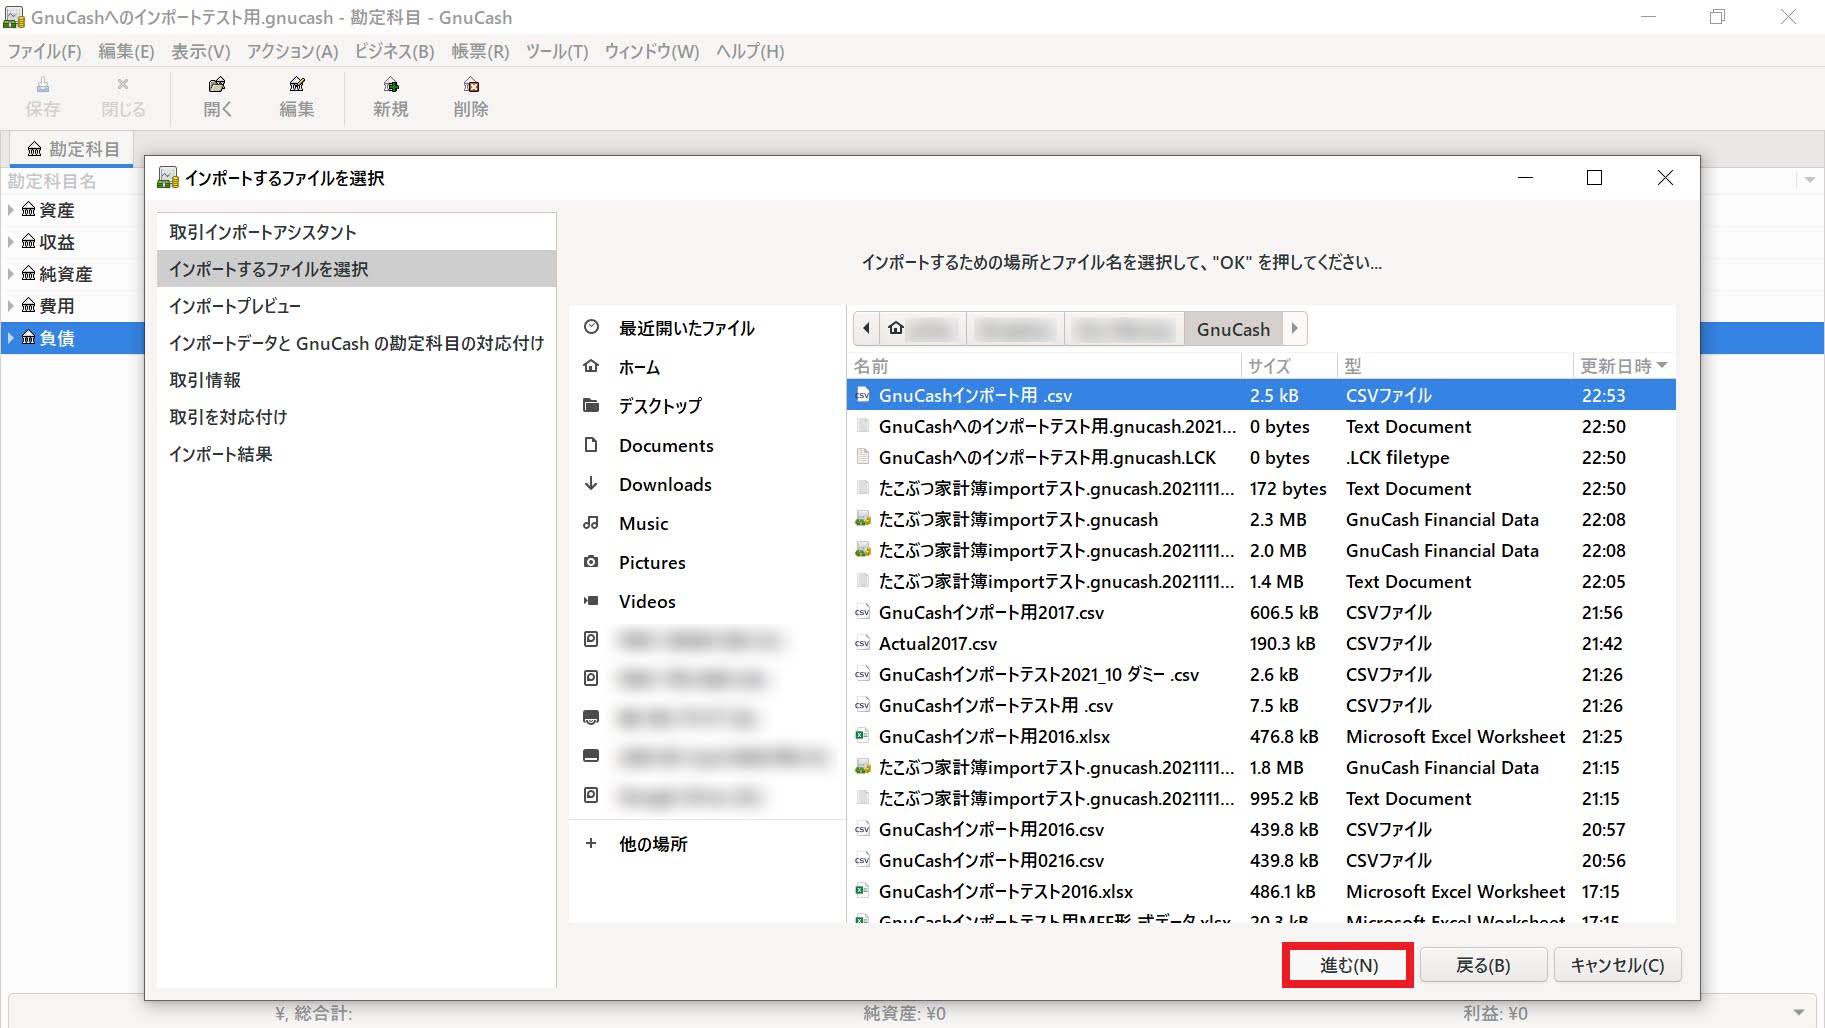Select file GnuCashインポートテスト2021_10 ダミー .csv

pos(1261,674)
